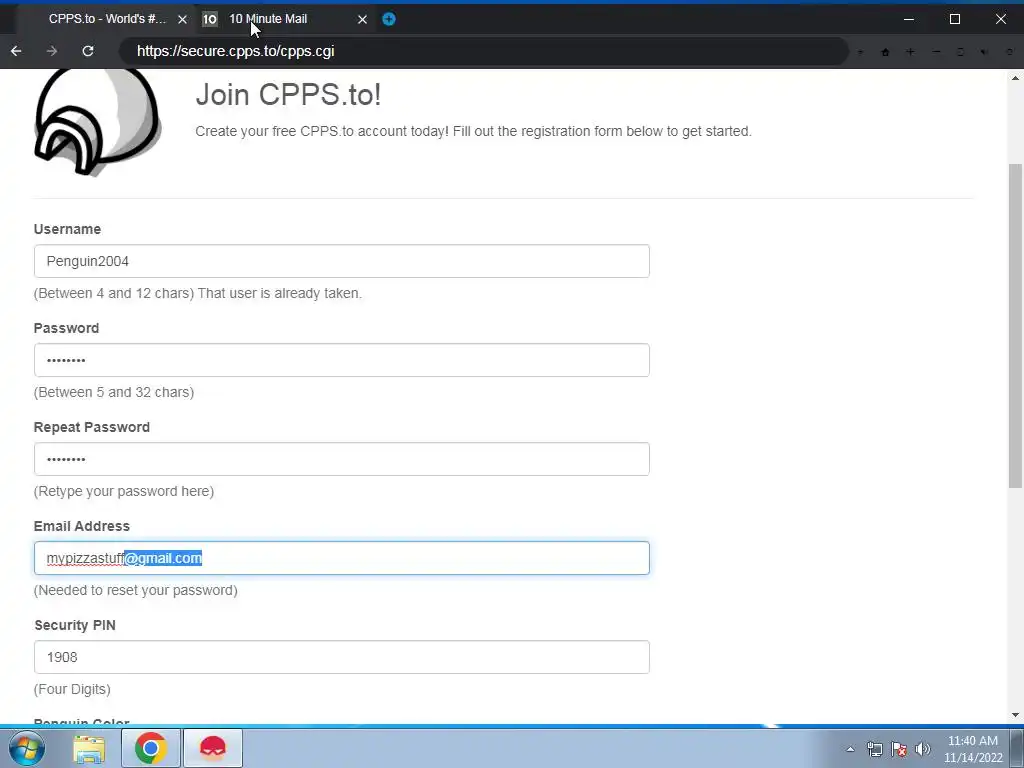
Task: Click the Username label
Action: (67, 229)
